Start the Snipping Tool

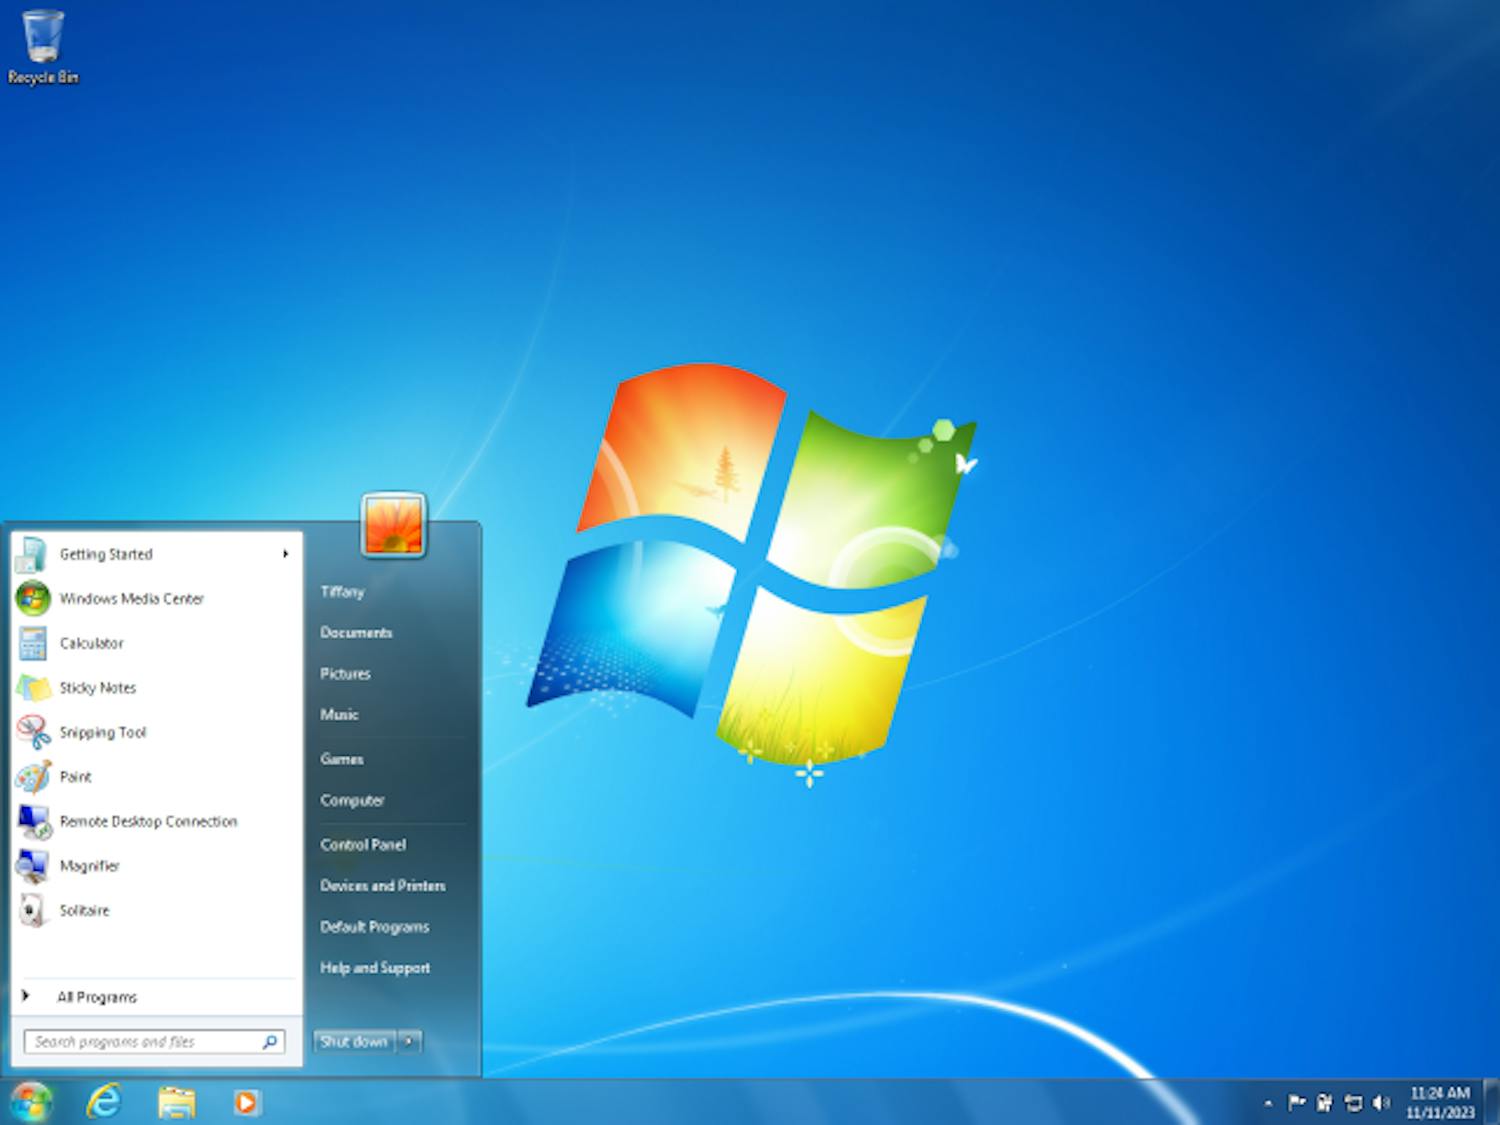pyautogui.click(x=102, y=732)
